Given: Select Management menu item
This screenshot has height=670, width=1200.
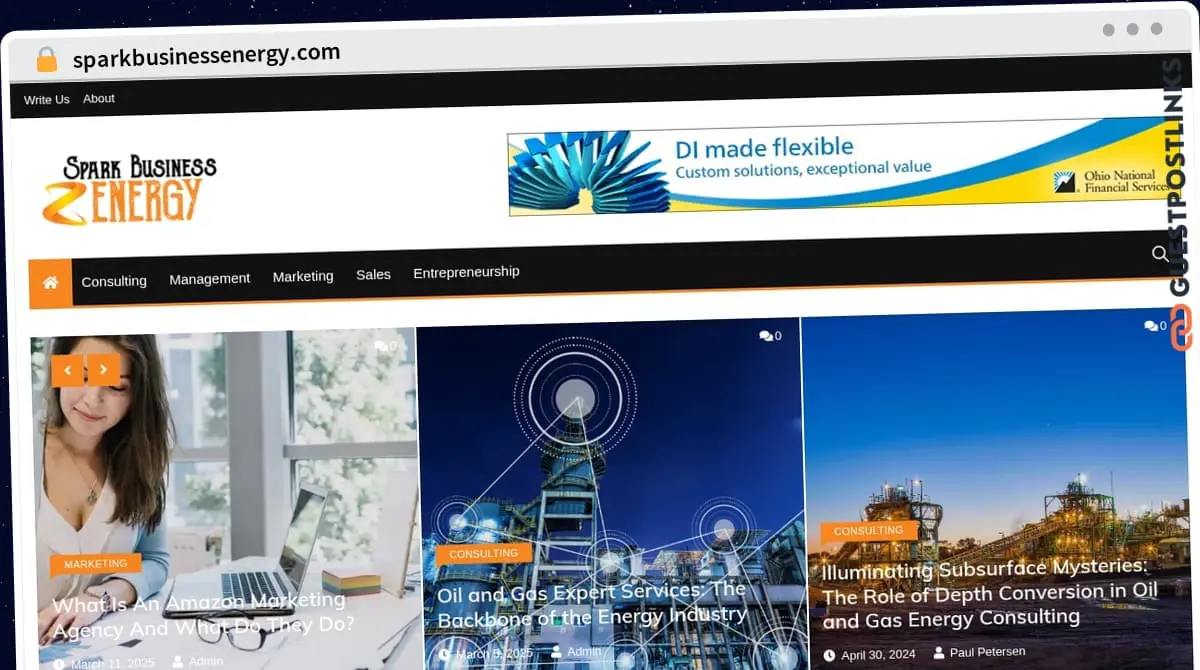Looking at the screenshot, I should (x=210, y=279).
